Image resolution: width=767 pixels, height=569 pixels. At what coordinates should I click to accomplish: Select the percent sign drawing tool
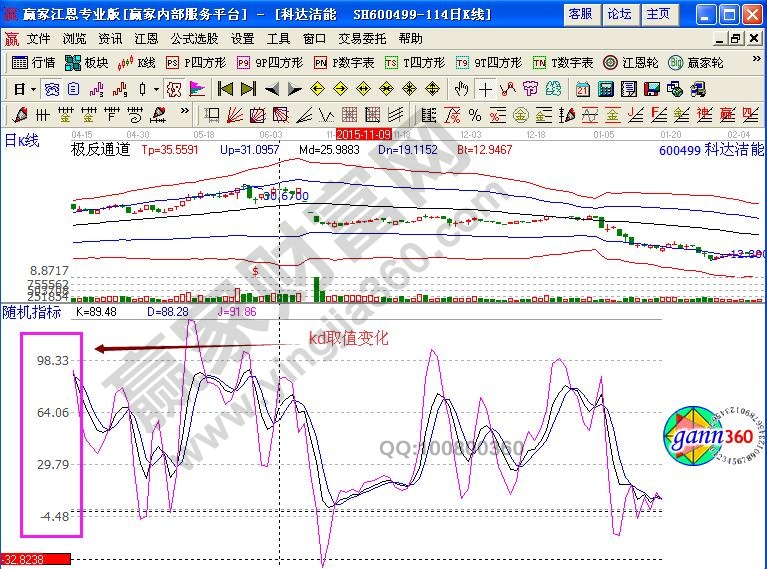474,113
